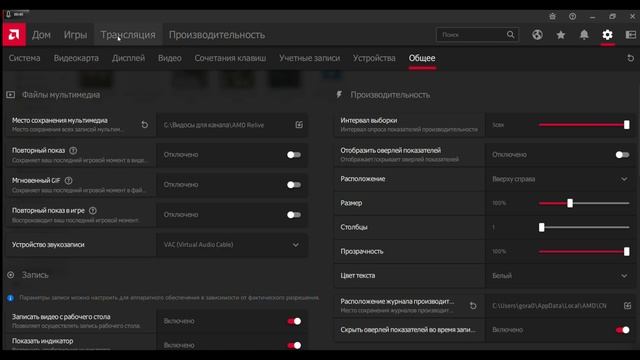640x360 pixels.
Task: Open the help question mark icon in title bar
Action: (572, 16)
